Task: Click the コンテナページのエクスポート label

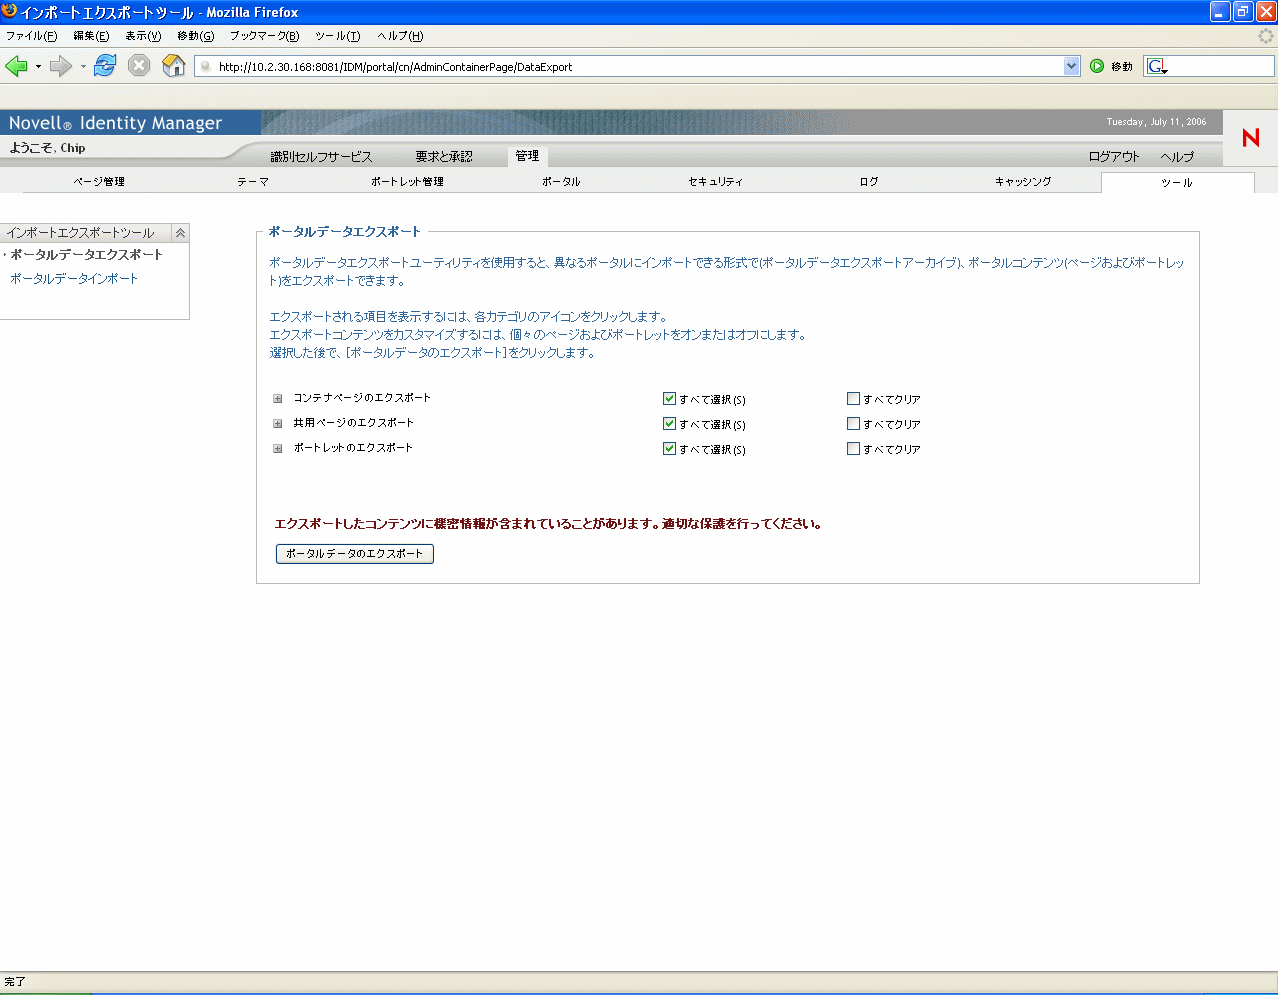Action: pos(362,398)
